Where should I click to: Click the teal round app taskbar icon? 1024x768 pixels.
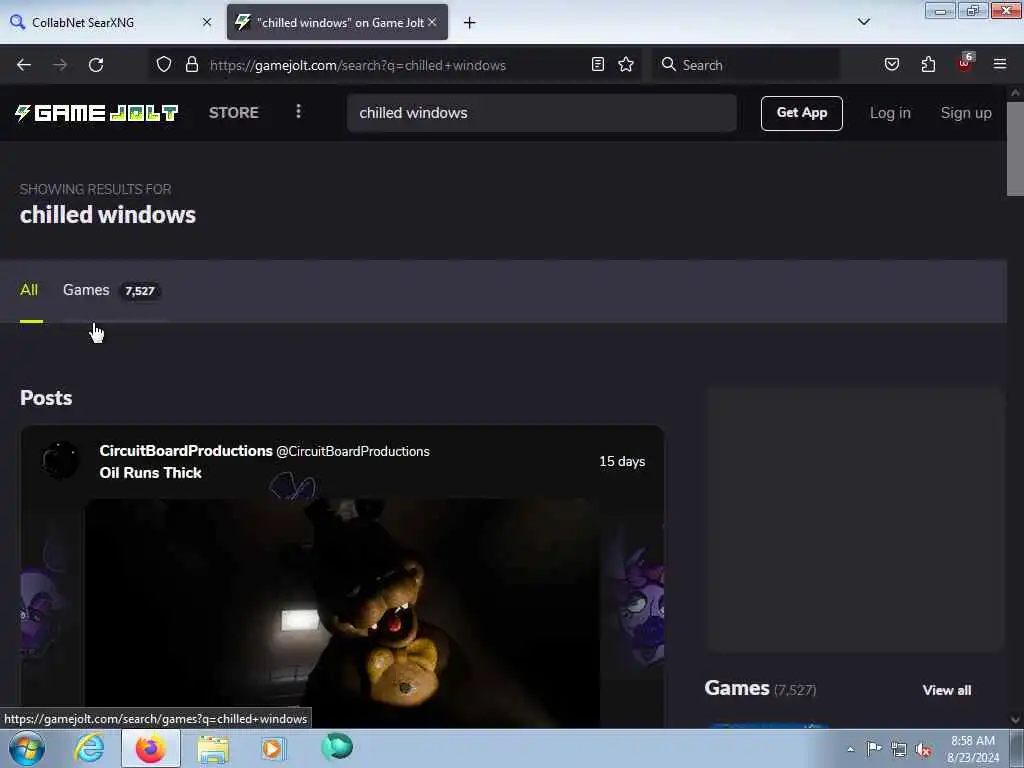[x=337, y=746]
